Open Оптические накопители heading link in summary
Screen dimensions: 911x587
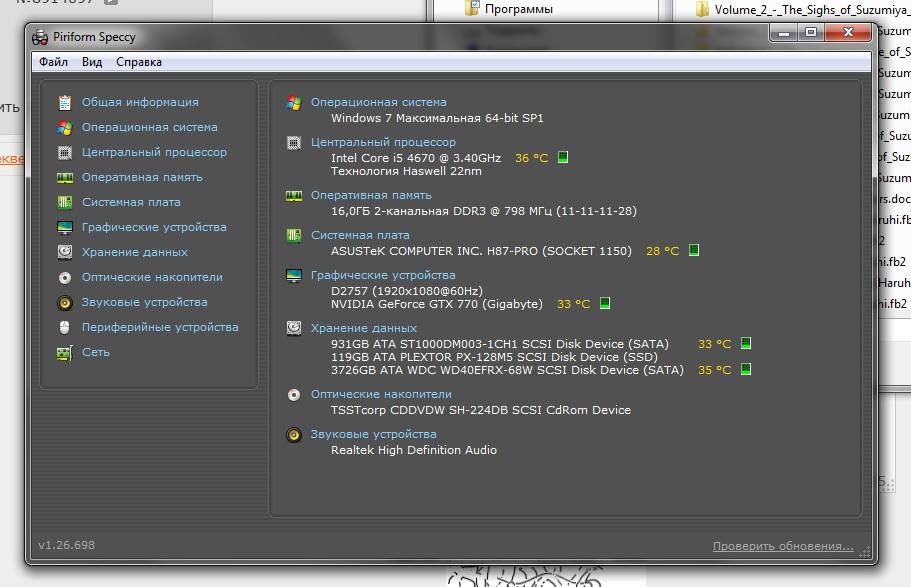tap(381, 394)
